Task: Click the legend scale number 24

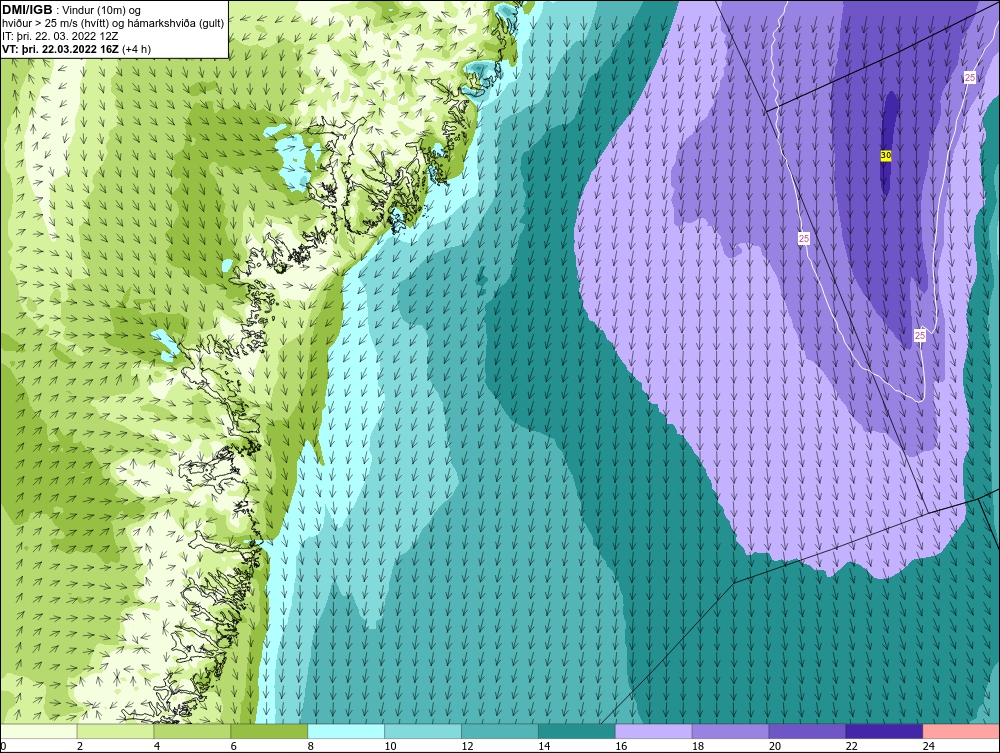Action: point(929,746)
